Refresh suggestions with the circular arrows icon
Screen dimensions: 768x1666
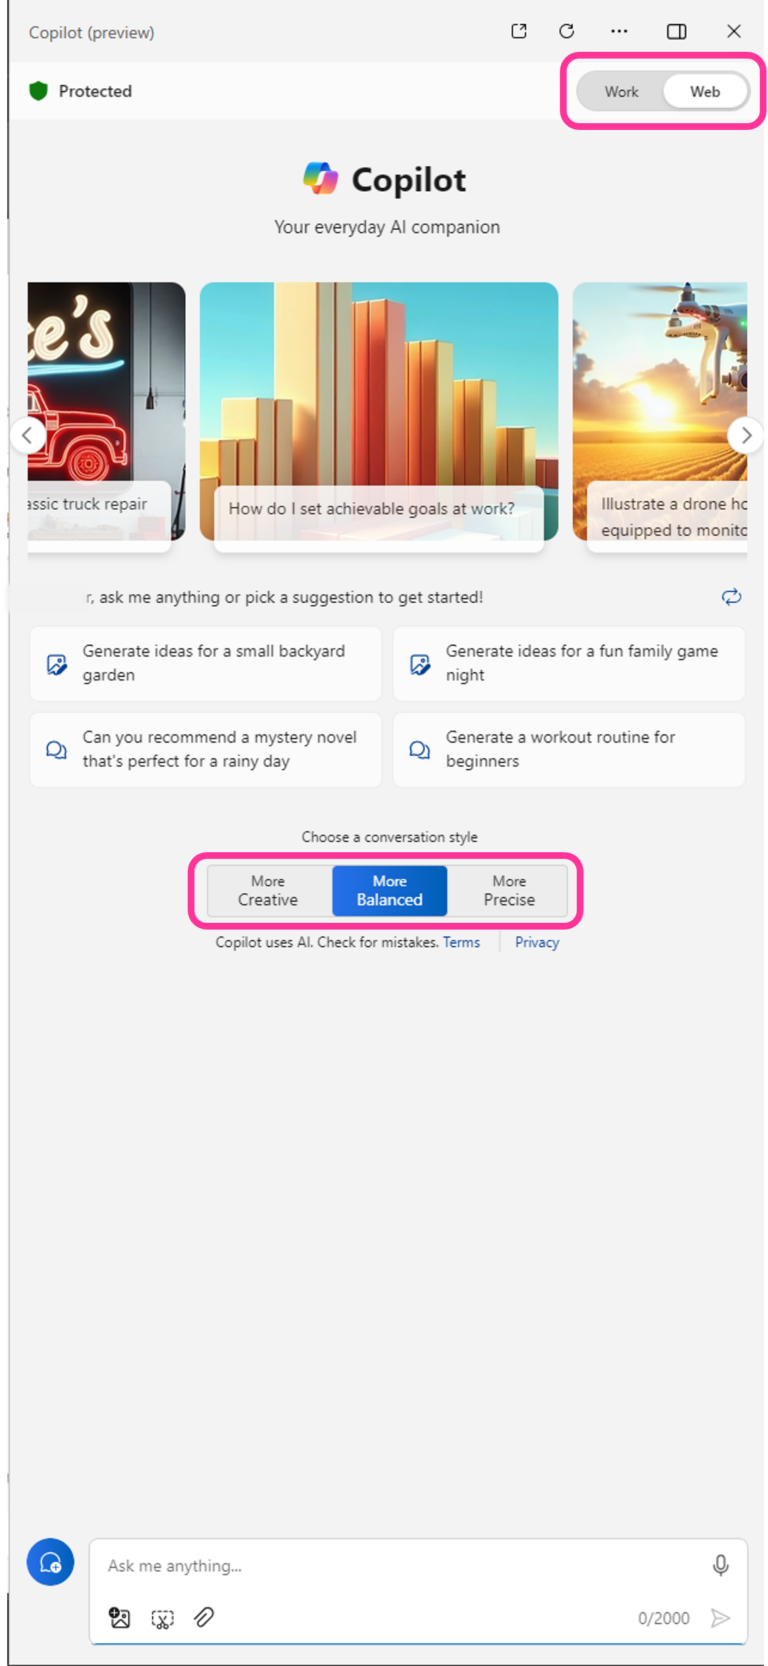[x=731, y=597]
